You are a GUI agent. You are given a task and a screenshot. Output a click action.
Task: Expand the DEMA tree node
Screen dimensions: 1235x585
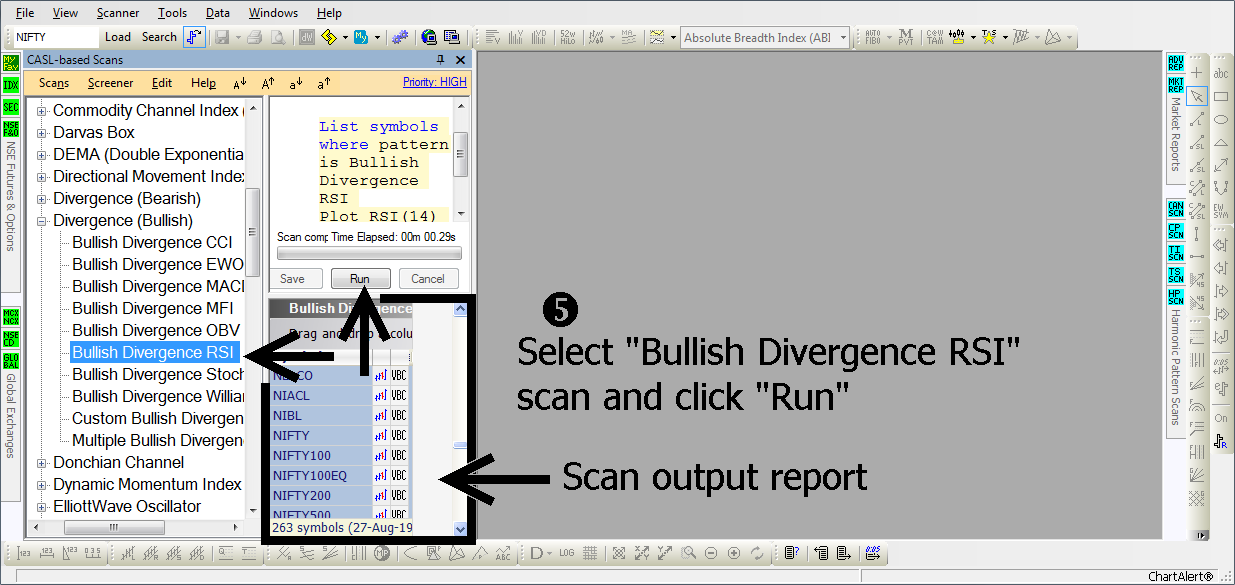point(42,155)
